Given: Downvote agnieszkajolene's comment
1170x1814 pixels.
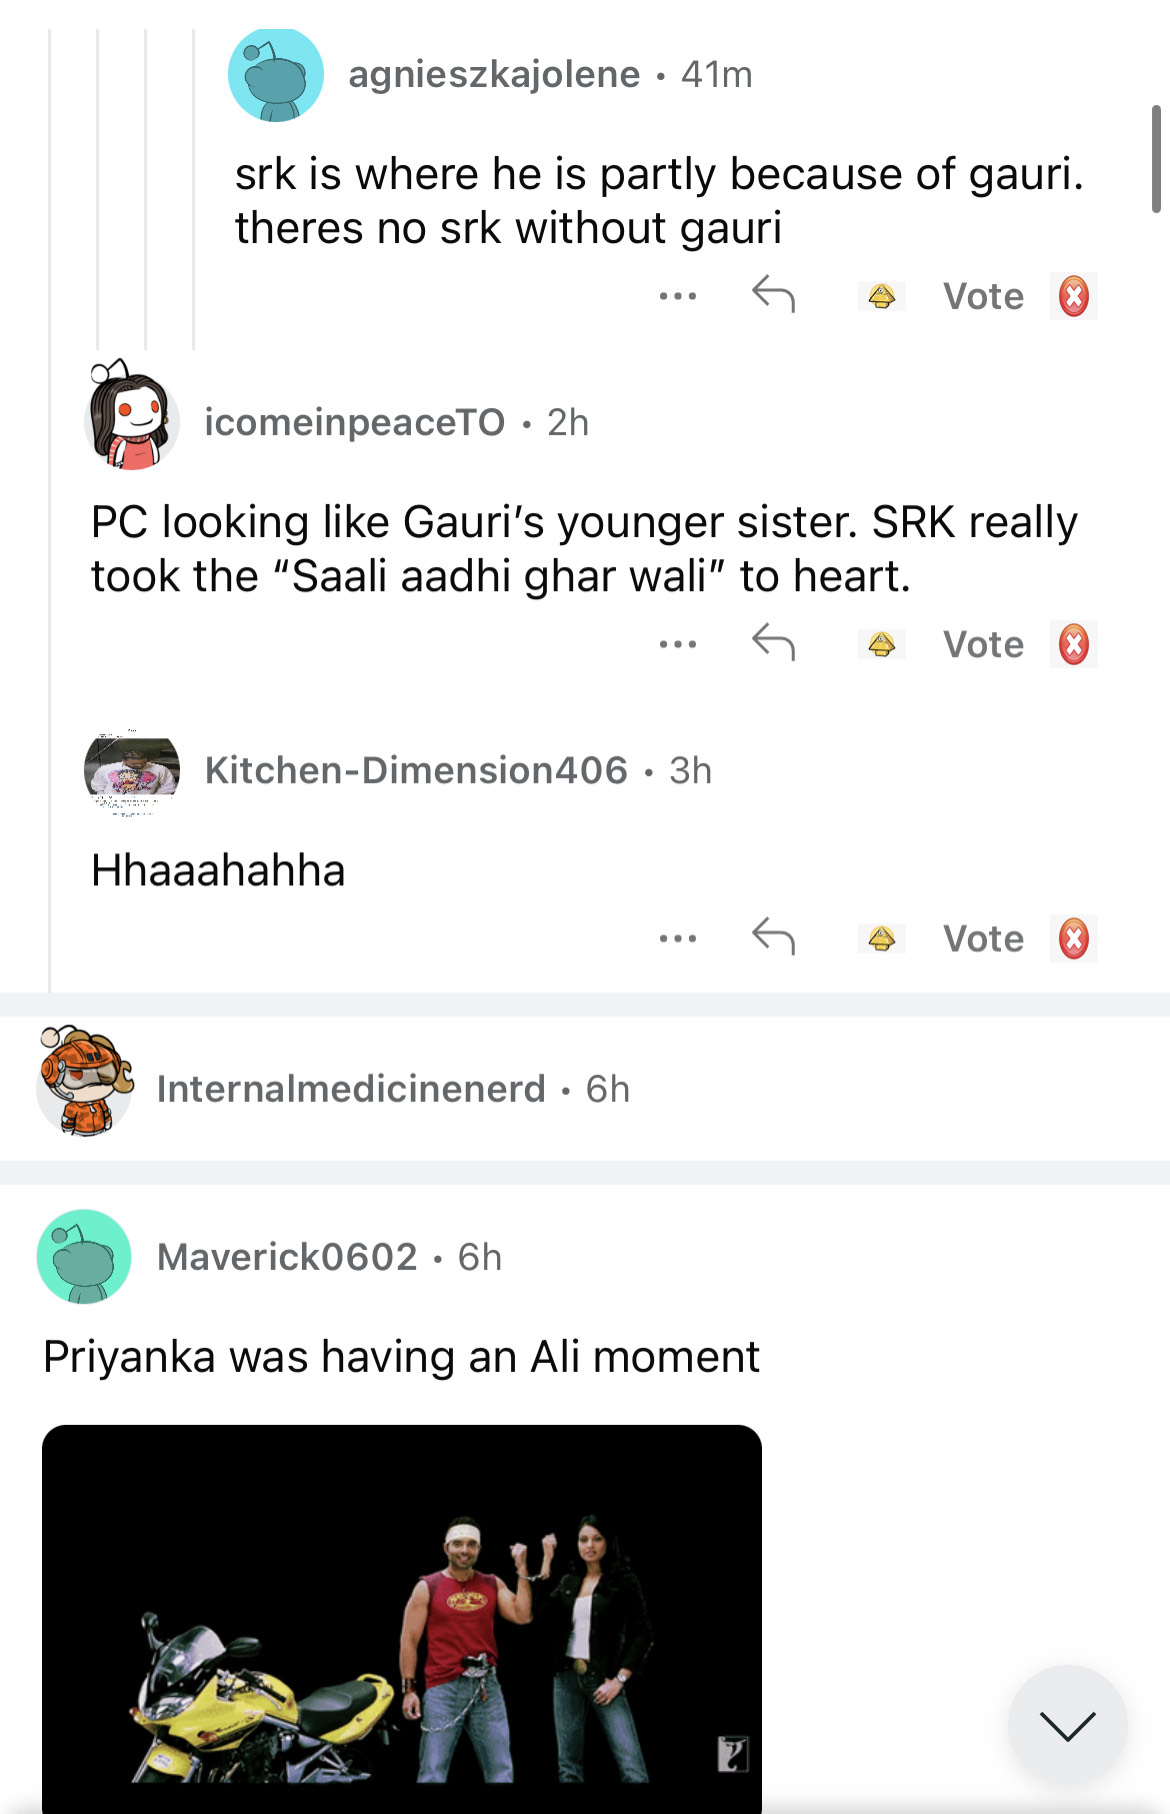Looking at the screenshot, I should pyautogui.click(x=1073, y=296).
